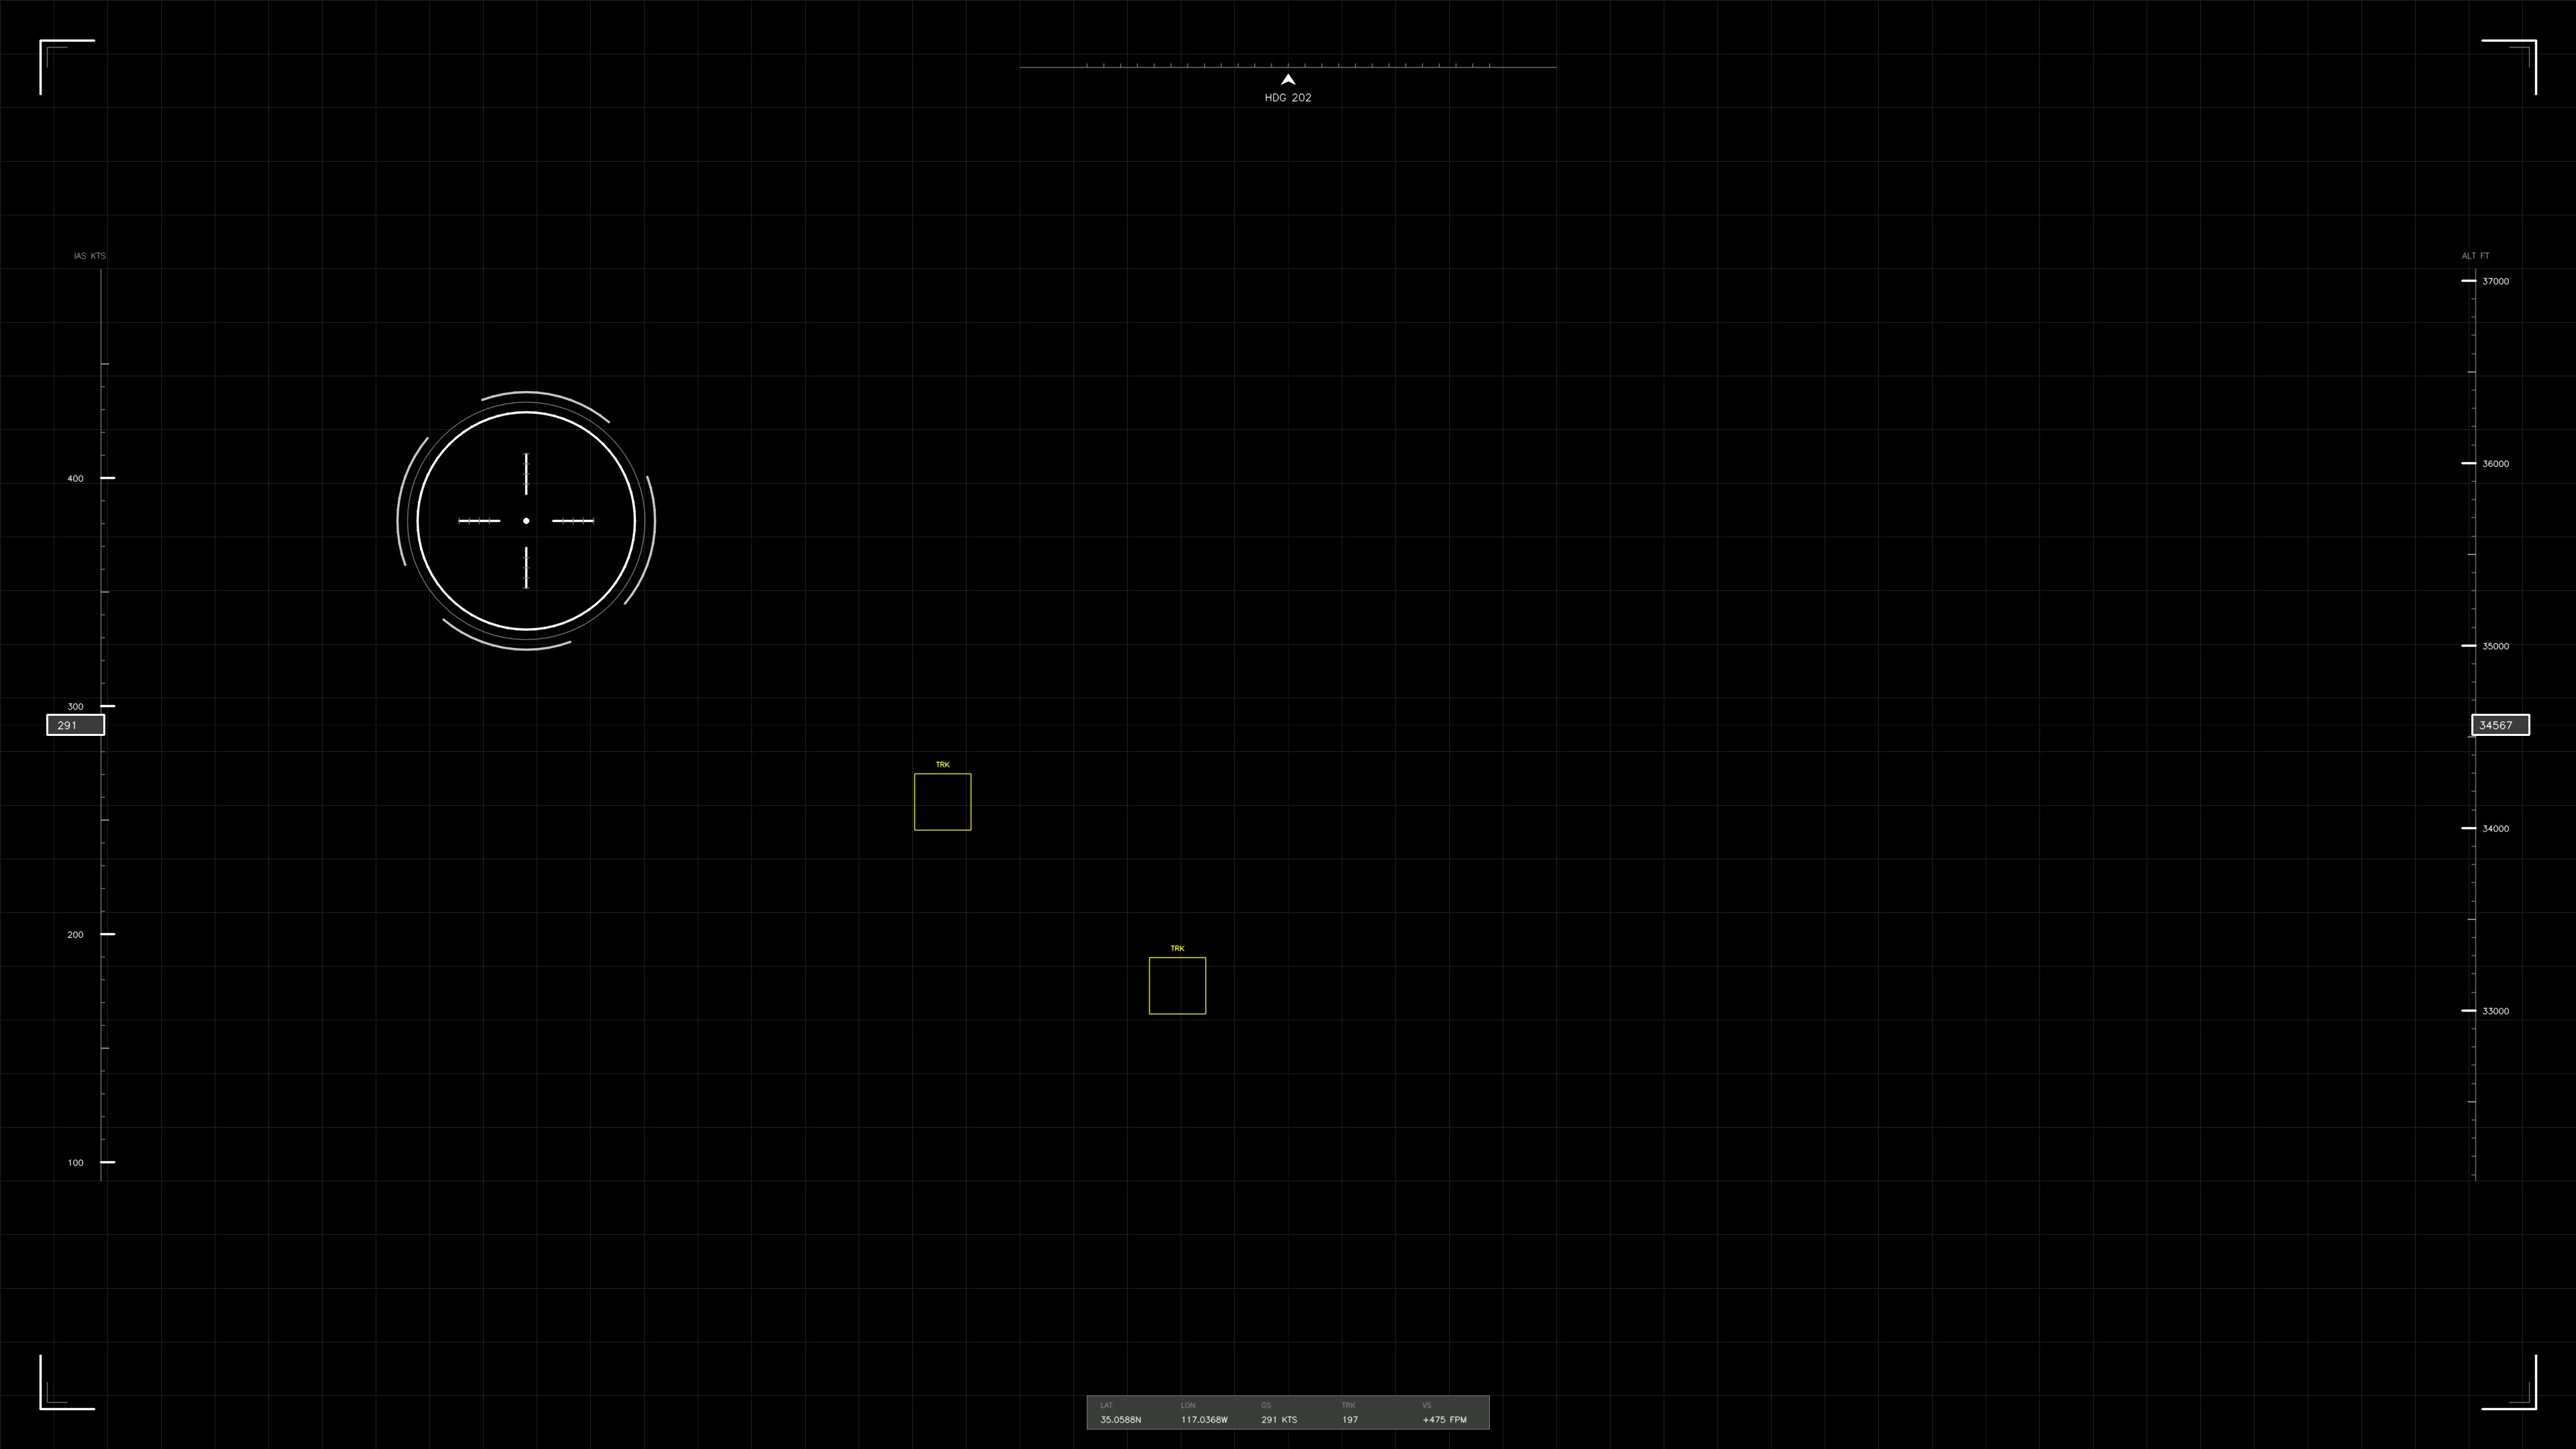This screenshot has height=1449, width=2576.
Task: Select the lower TRK target box
Action: [1177, 985]
